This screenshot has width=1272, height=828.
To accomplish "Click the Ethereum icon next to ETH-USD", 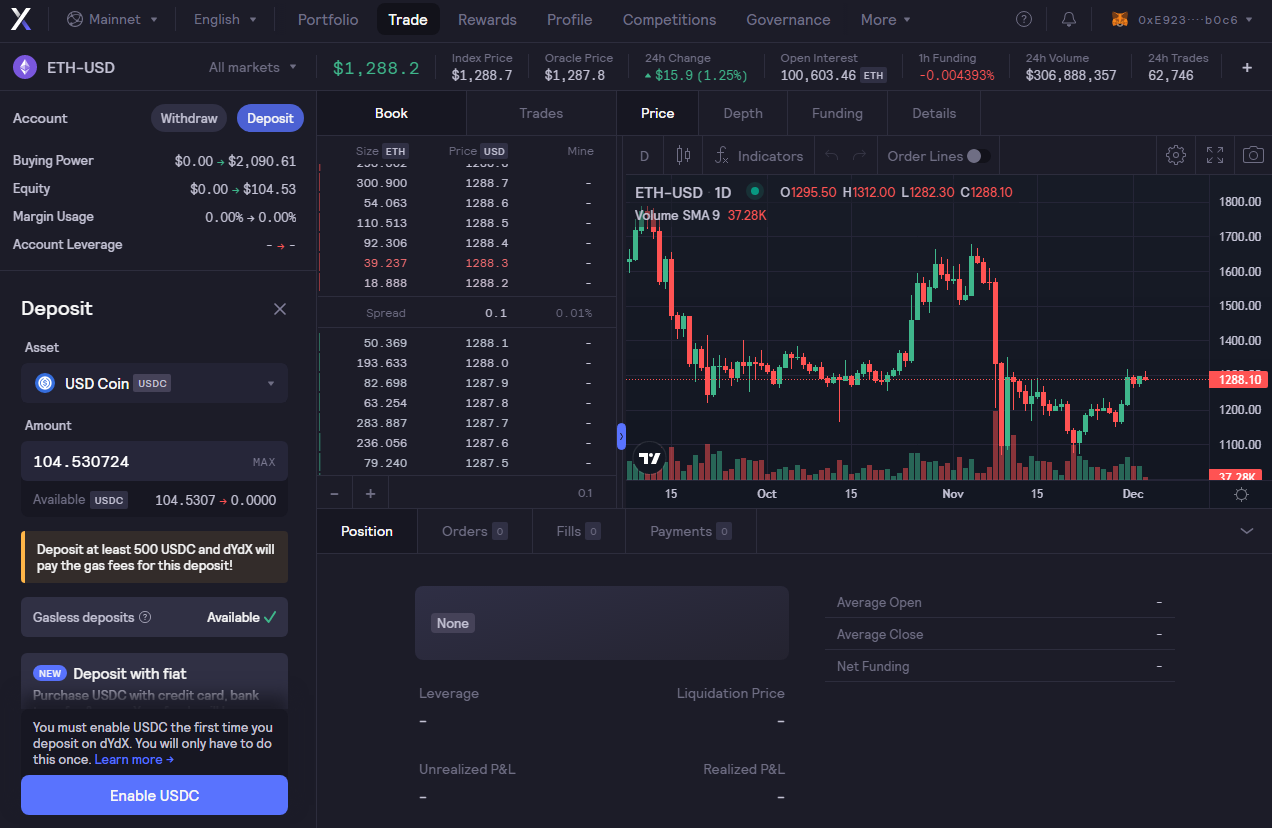I will point(24,67).
